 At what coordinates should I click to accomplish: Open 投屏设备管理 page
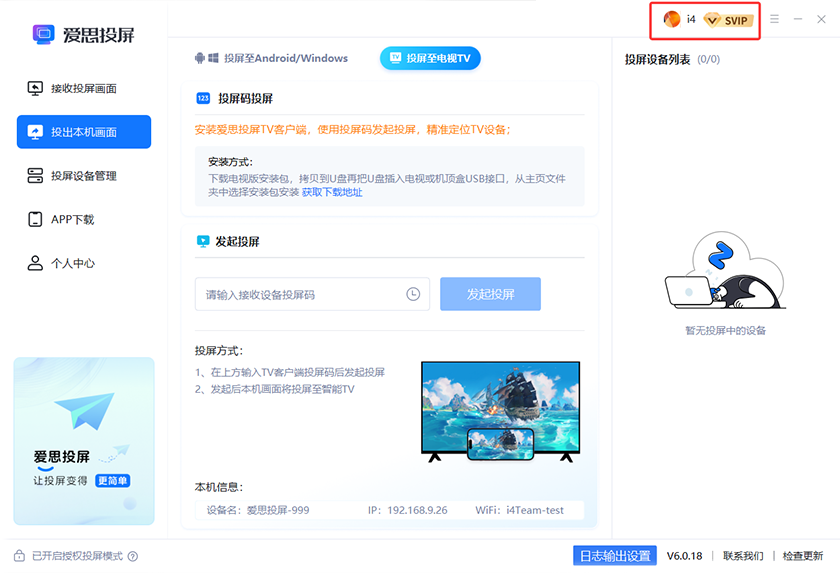84,176
